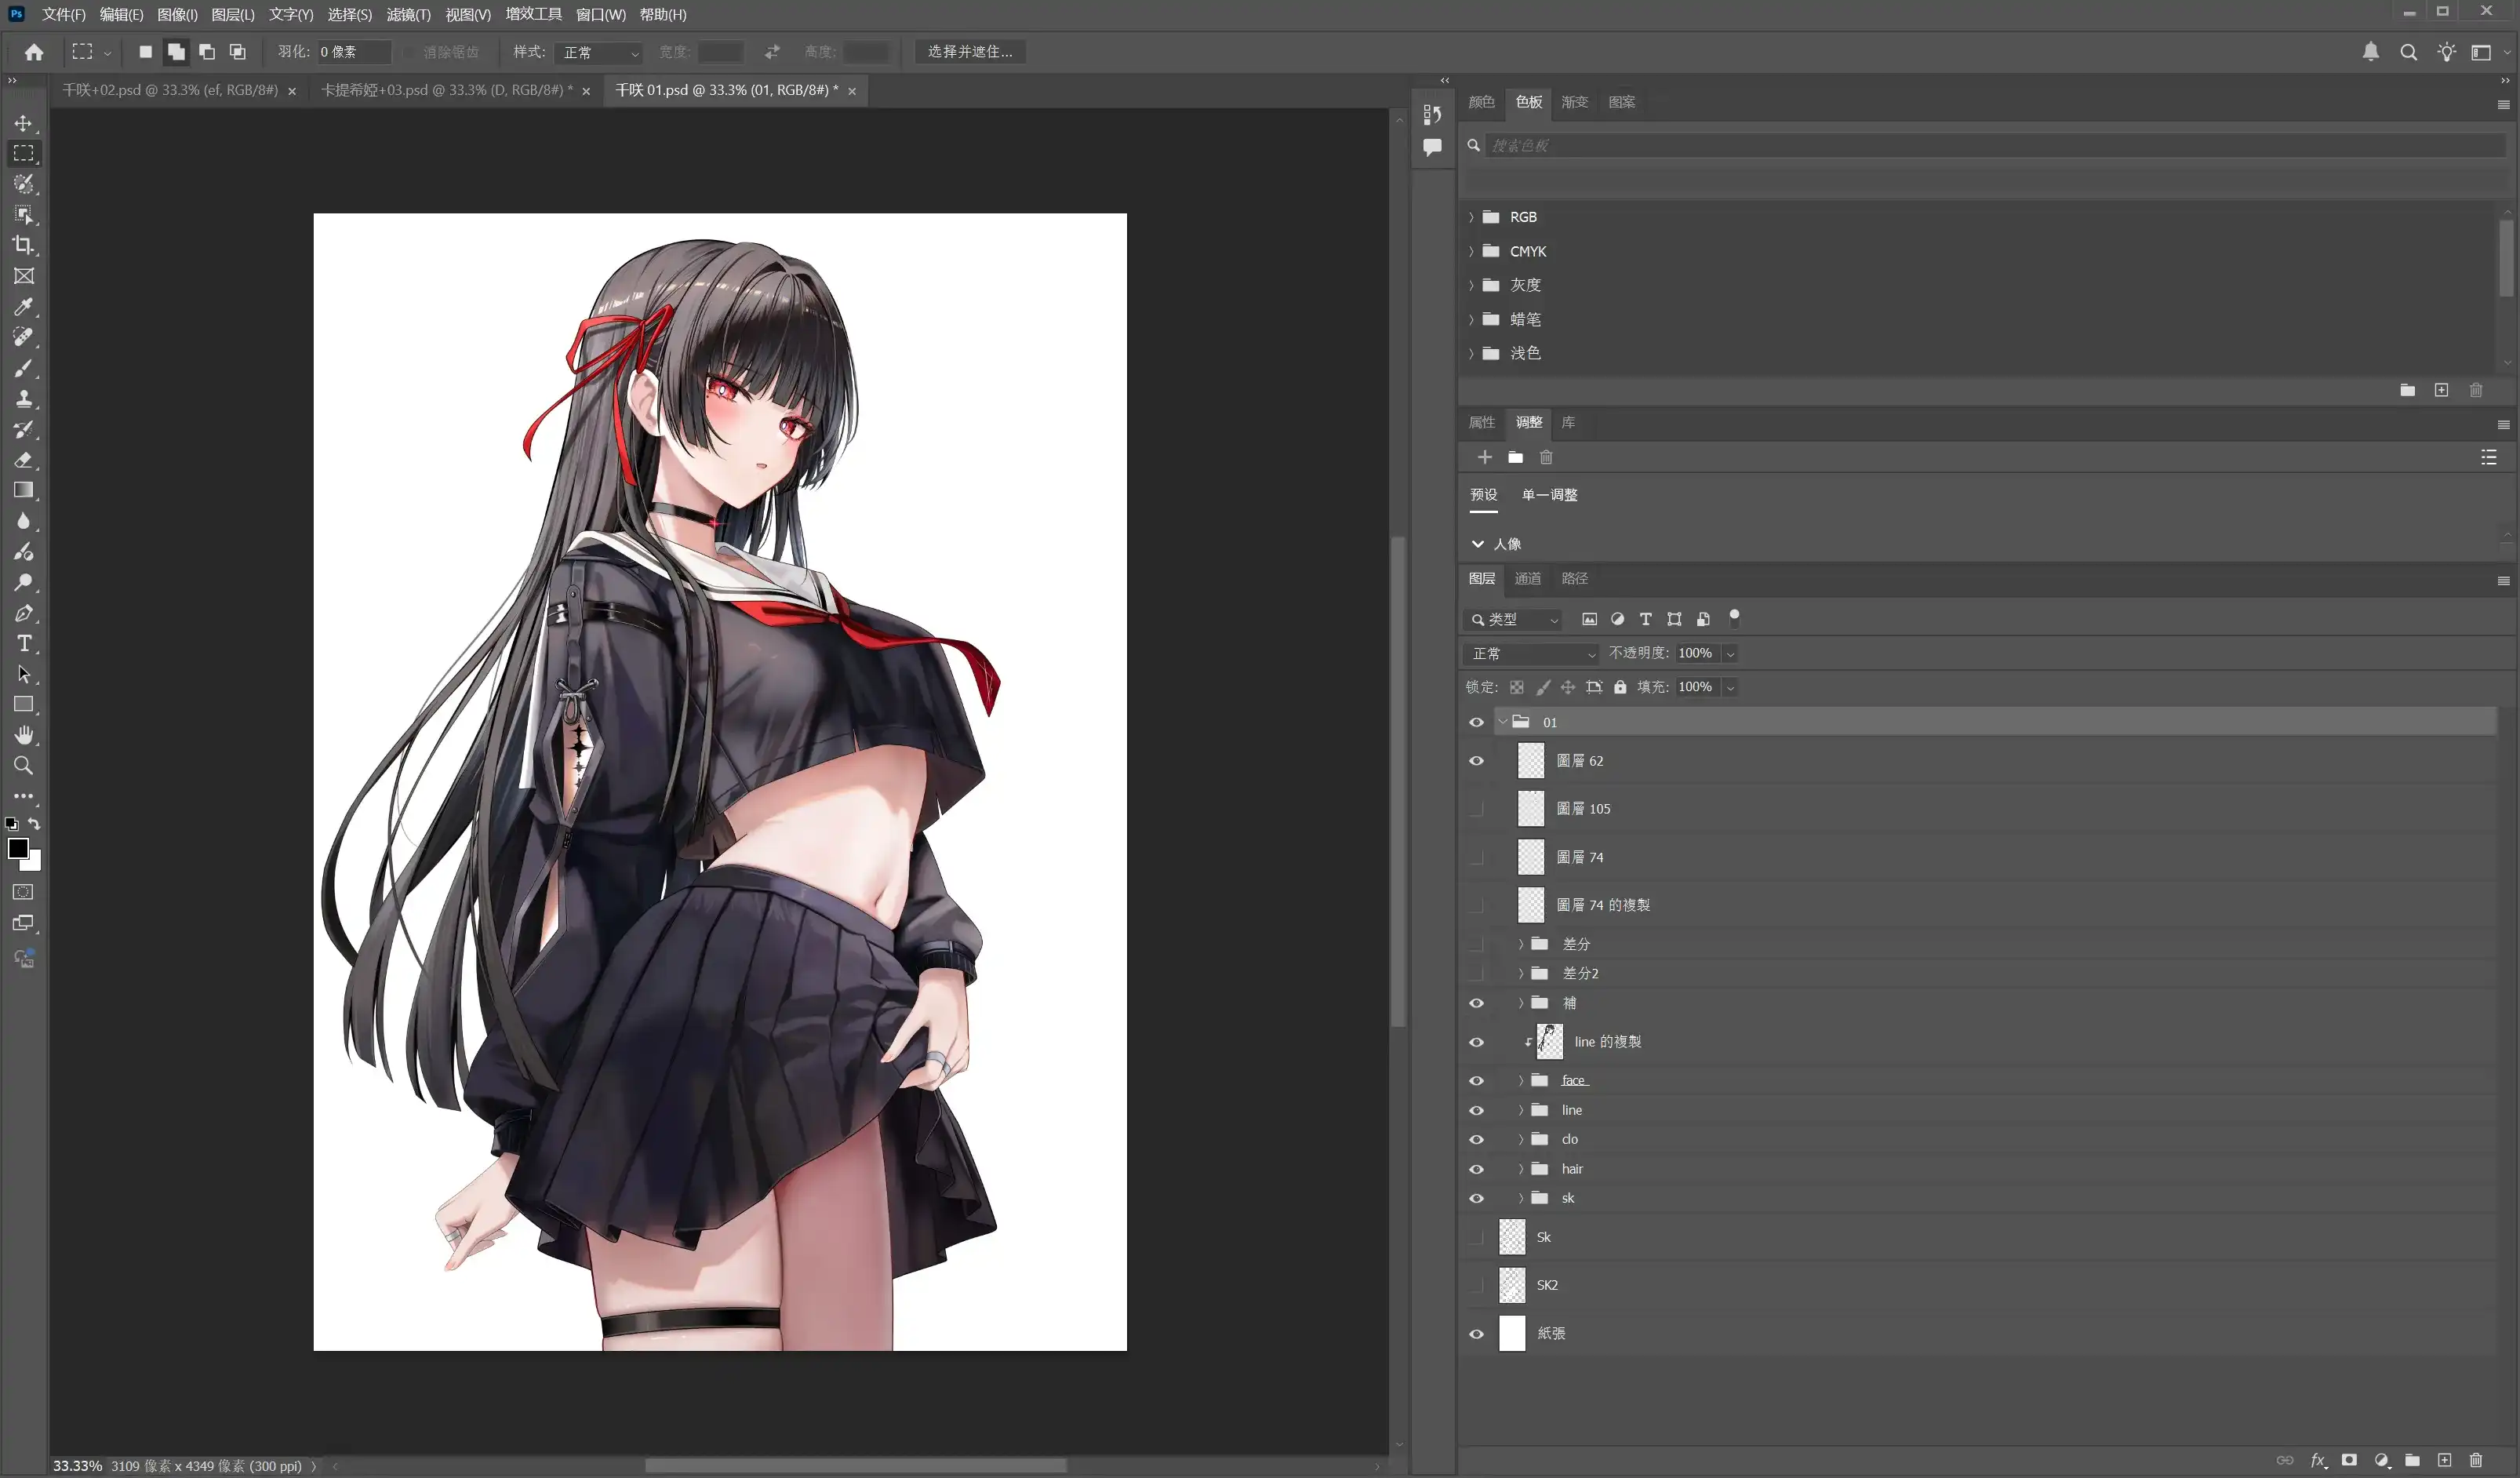Select the Horizontal Type tool
Screen dimensions: 2520x1478
[23, 643]
